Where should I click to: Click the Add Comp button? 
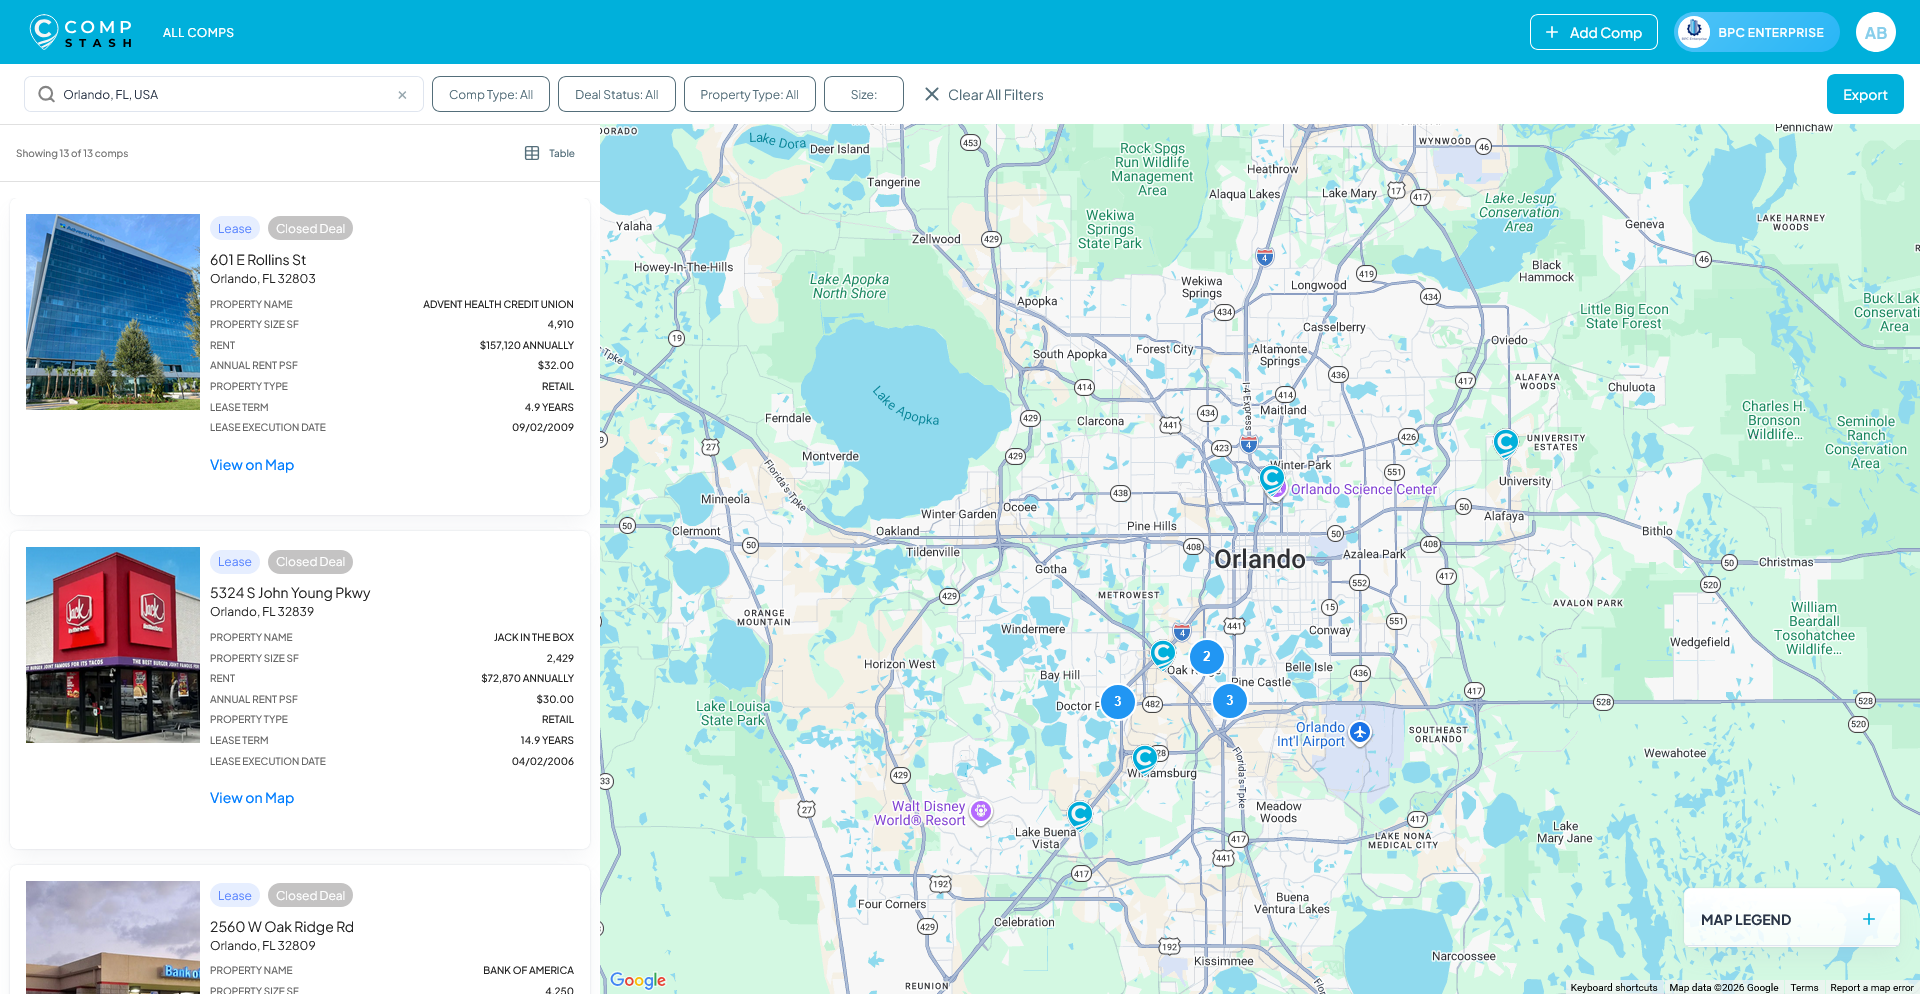(1593, 32)
